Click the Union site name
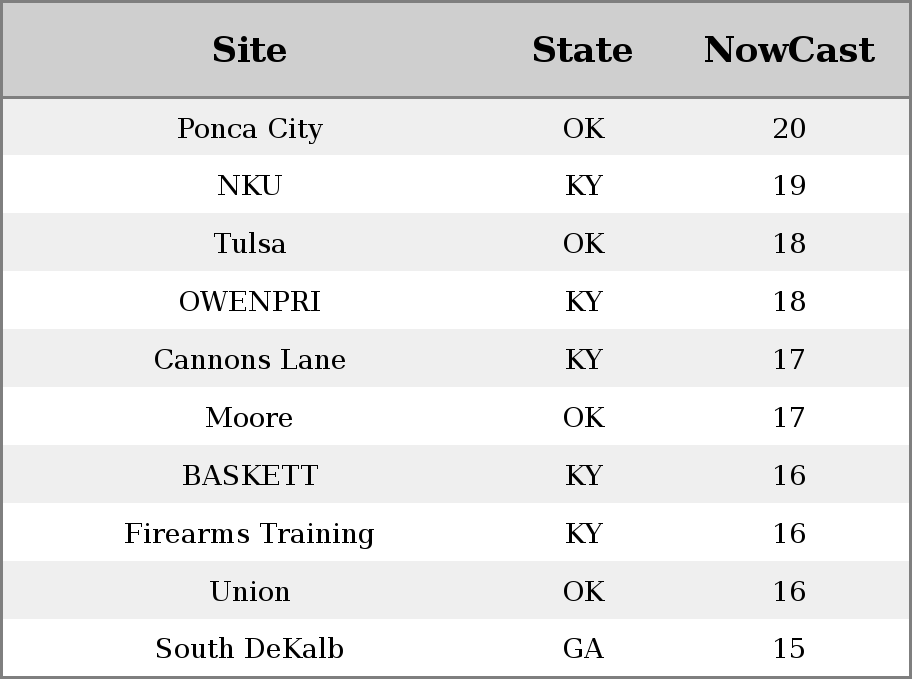The width and height of the screenshot is (912, 679). (250, 592)
